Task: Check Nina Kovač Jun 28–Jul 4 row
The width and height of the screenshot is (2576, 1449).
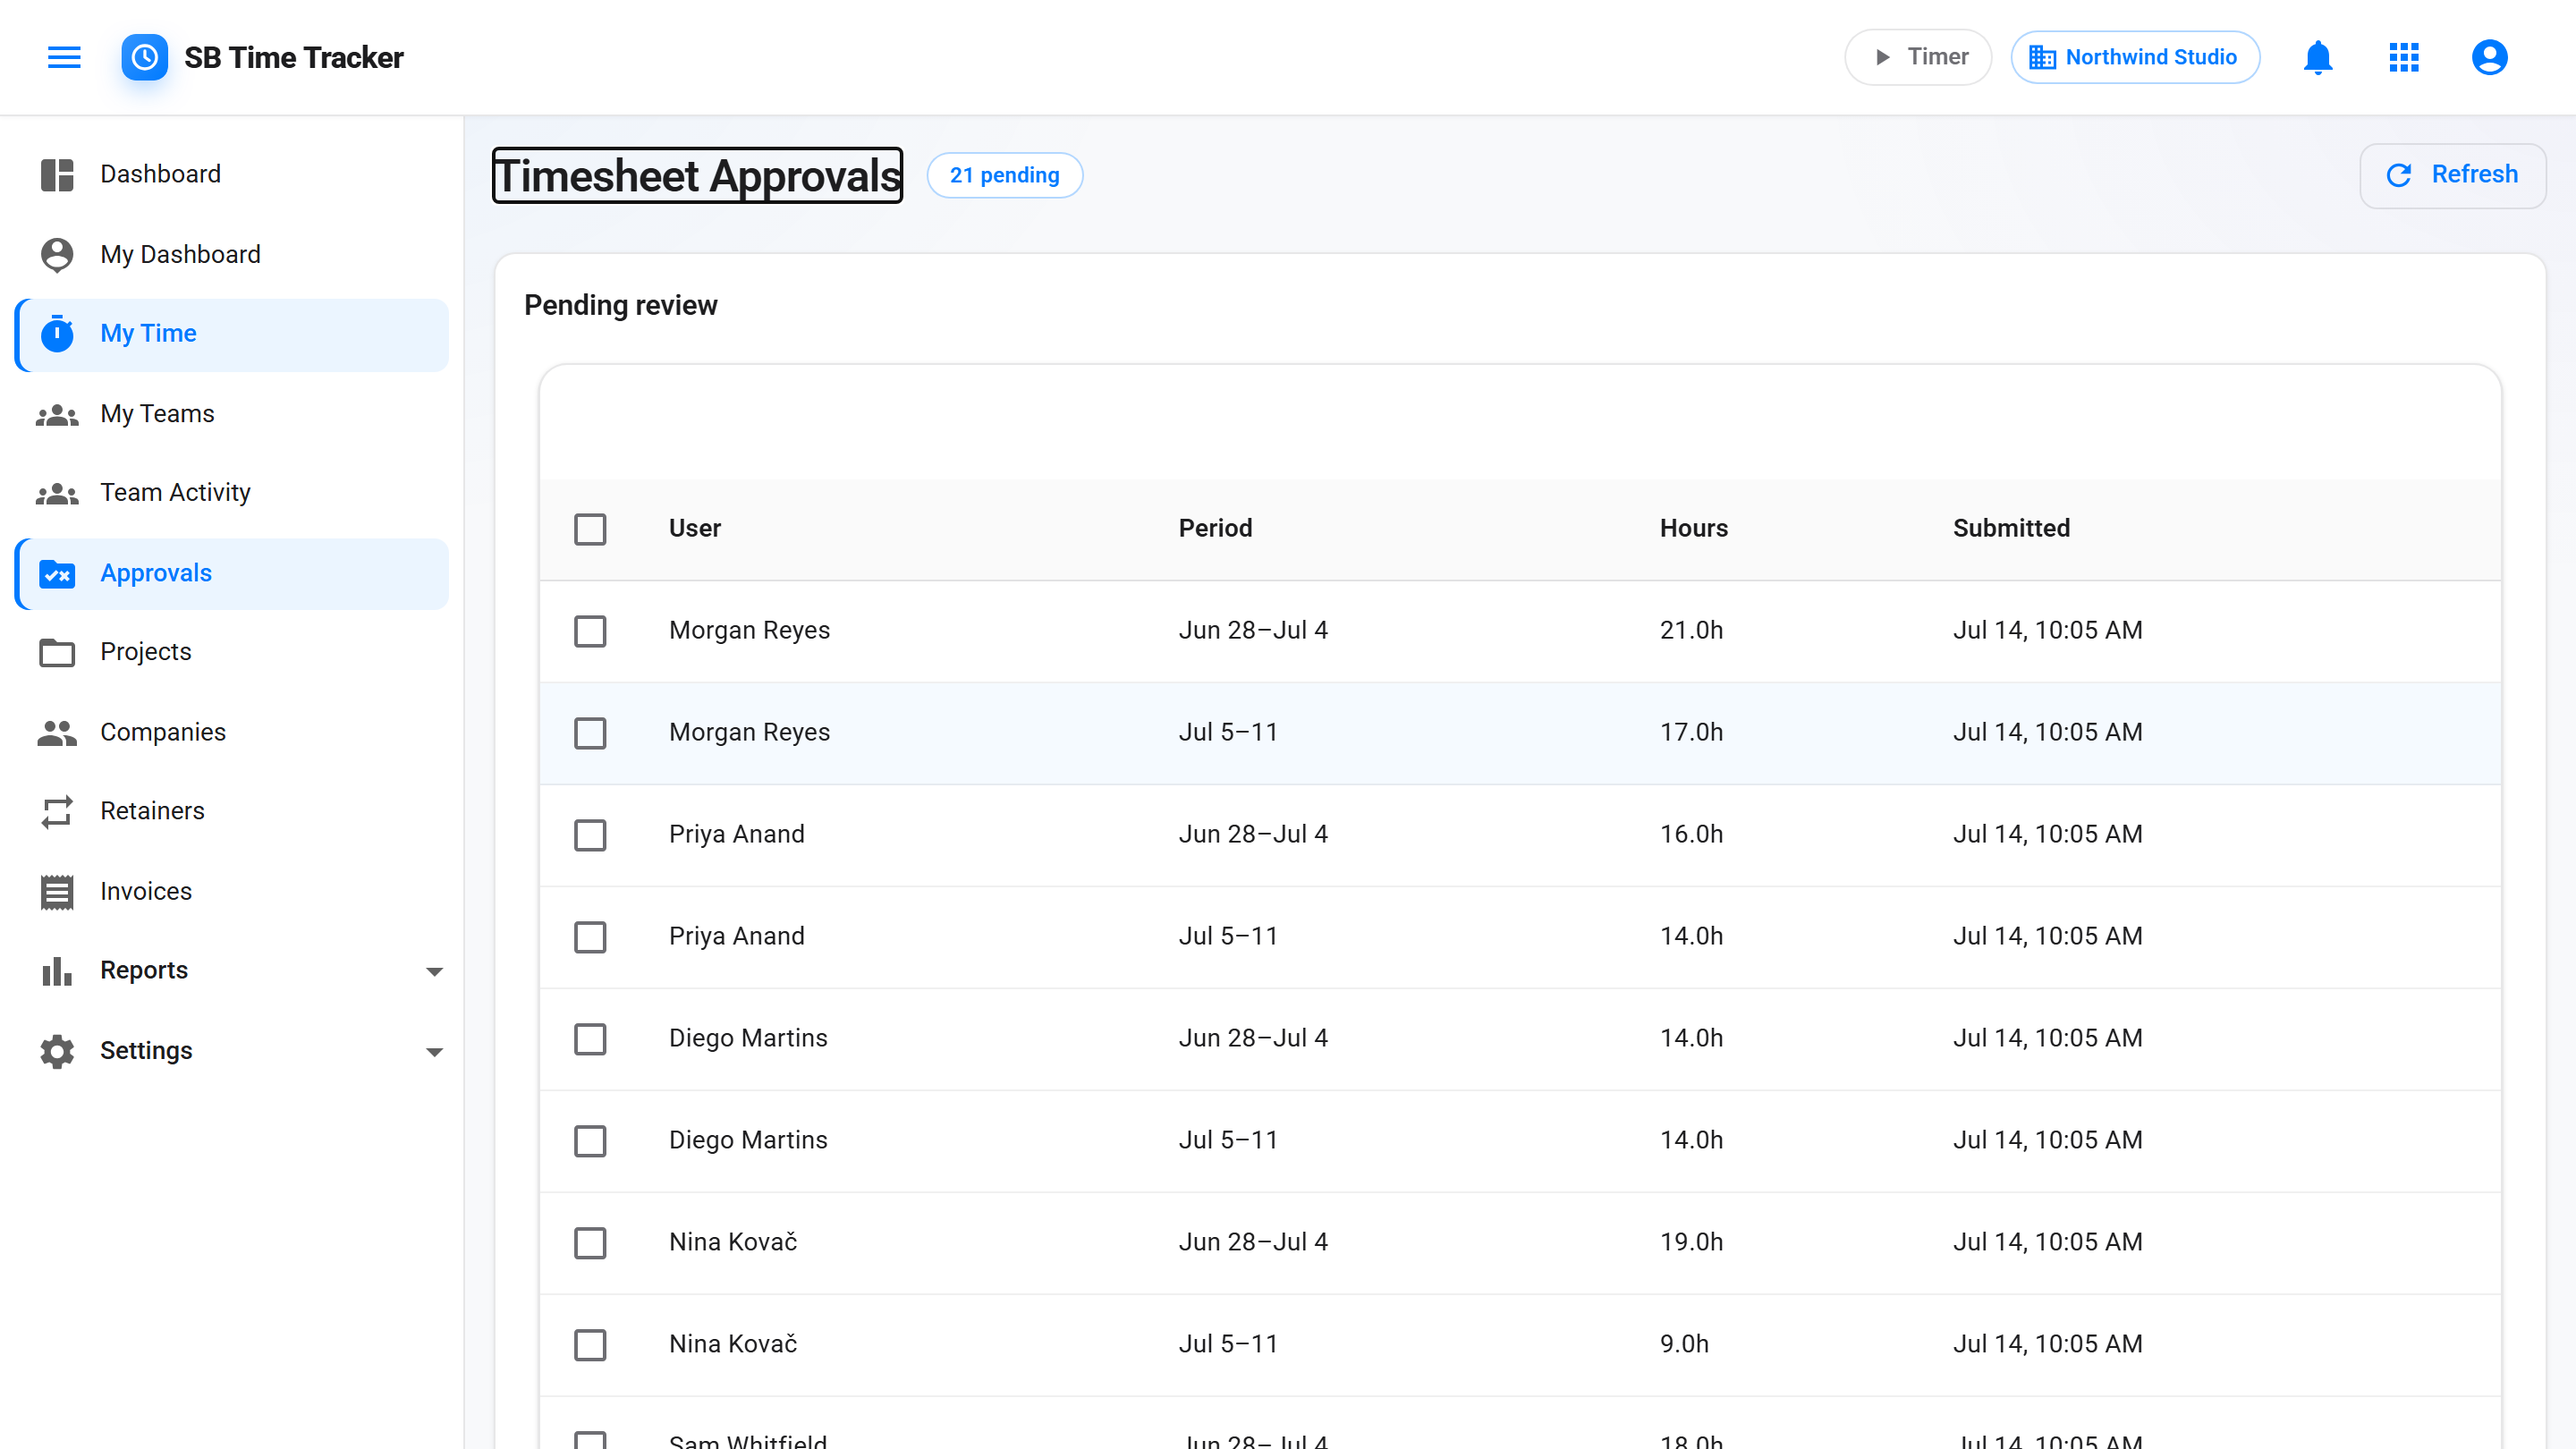Action: (x=590, y=1243)
